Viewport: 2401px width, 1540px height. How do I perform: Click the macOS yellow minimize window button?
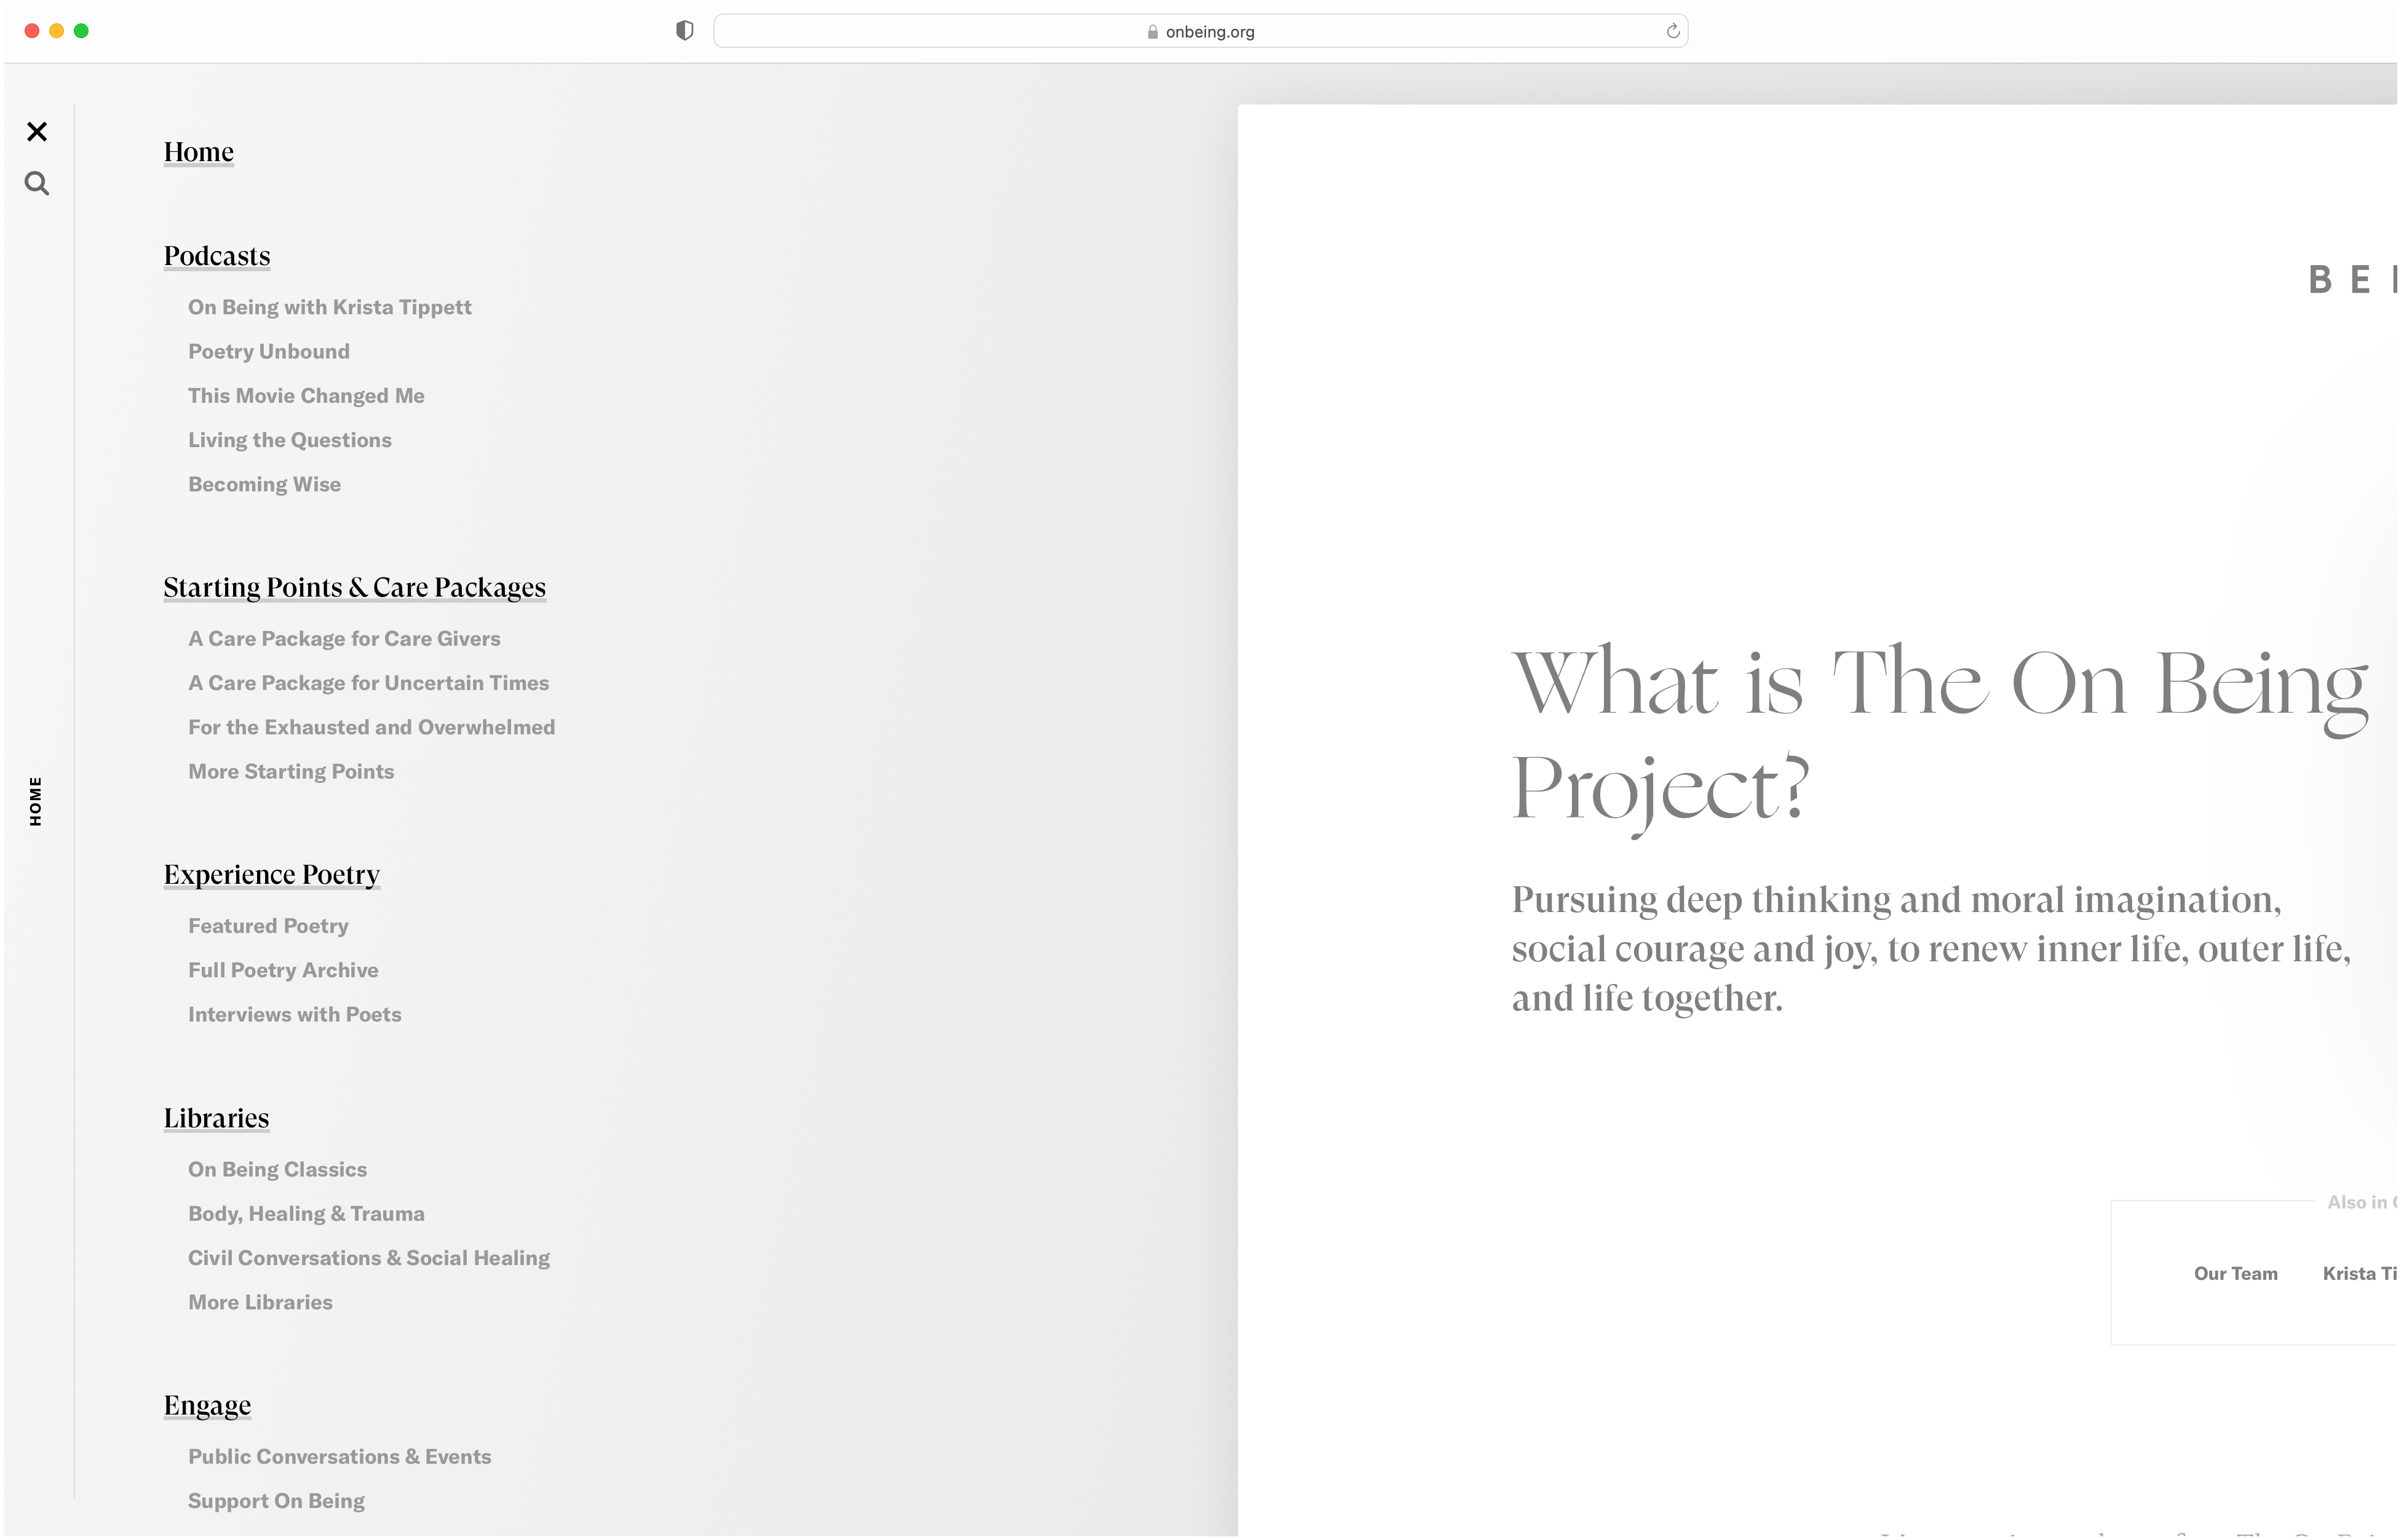[x=57, y=31]
